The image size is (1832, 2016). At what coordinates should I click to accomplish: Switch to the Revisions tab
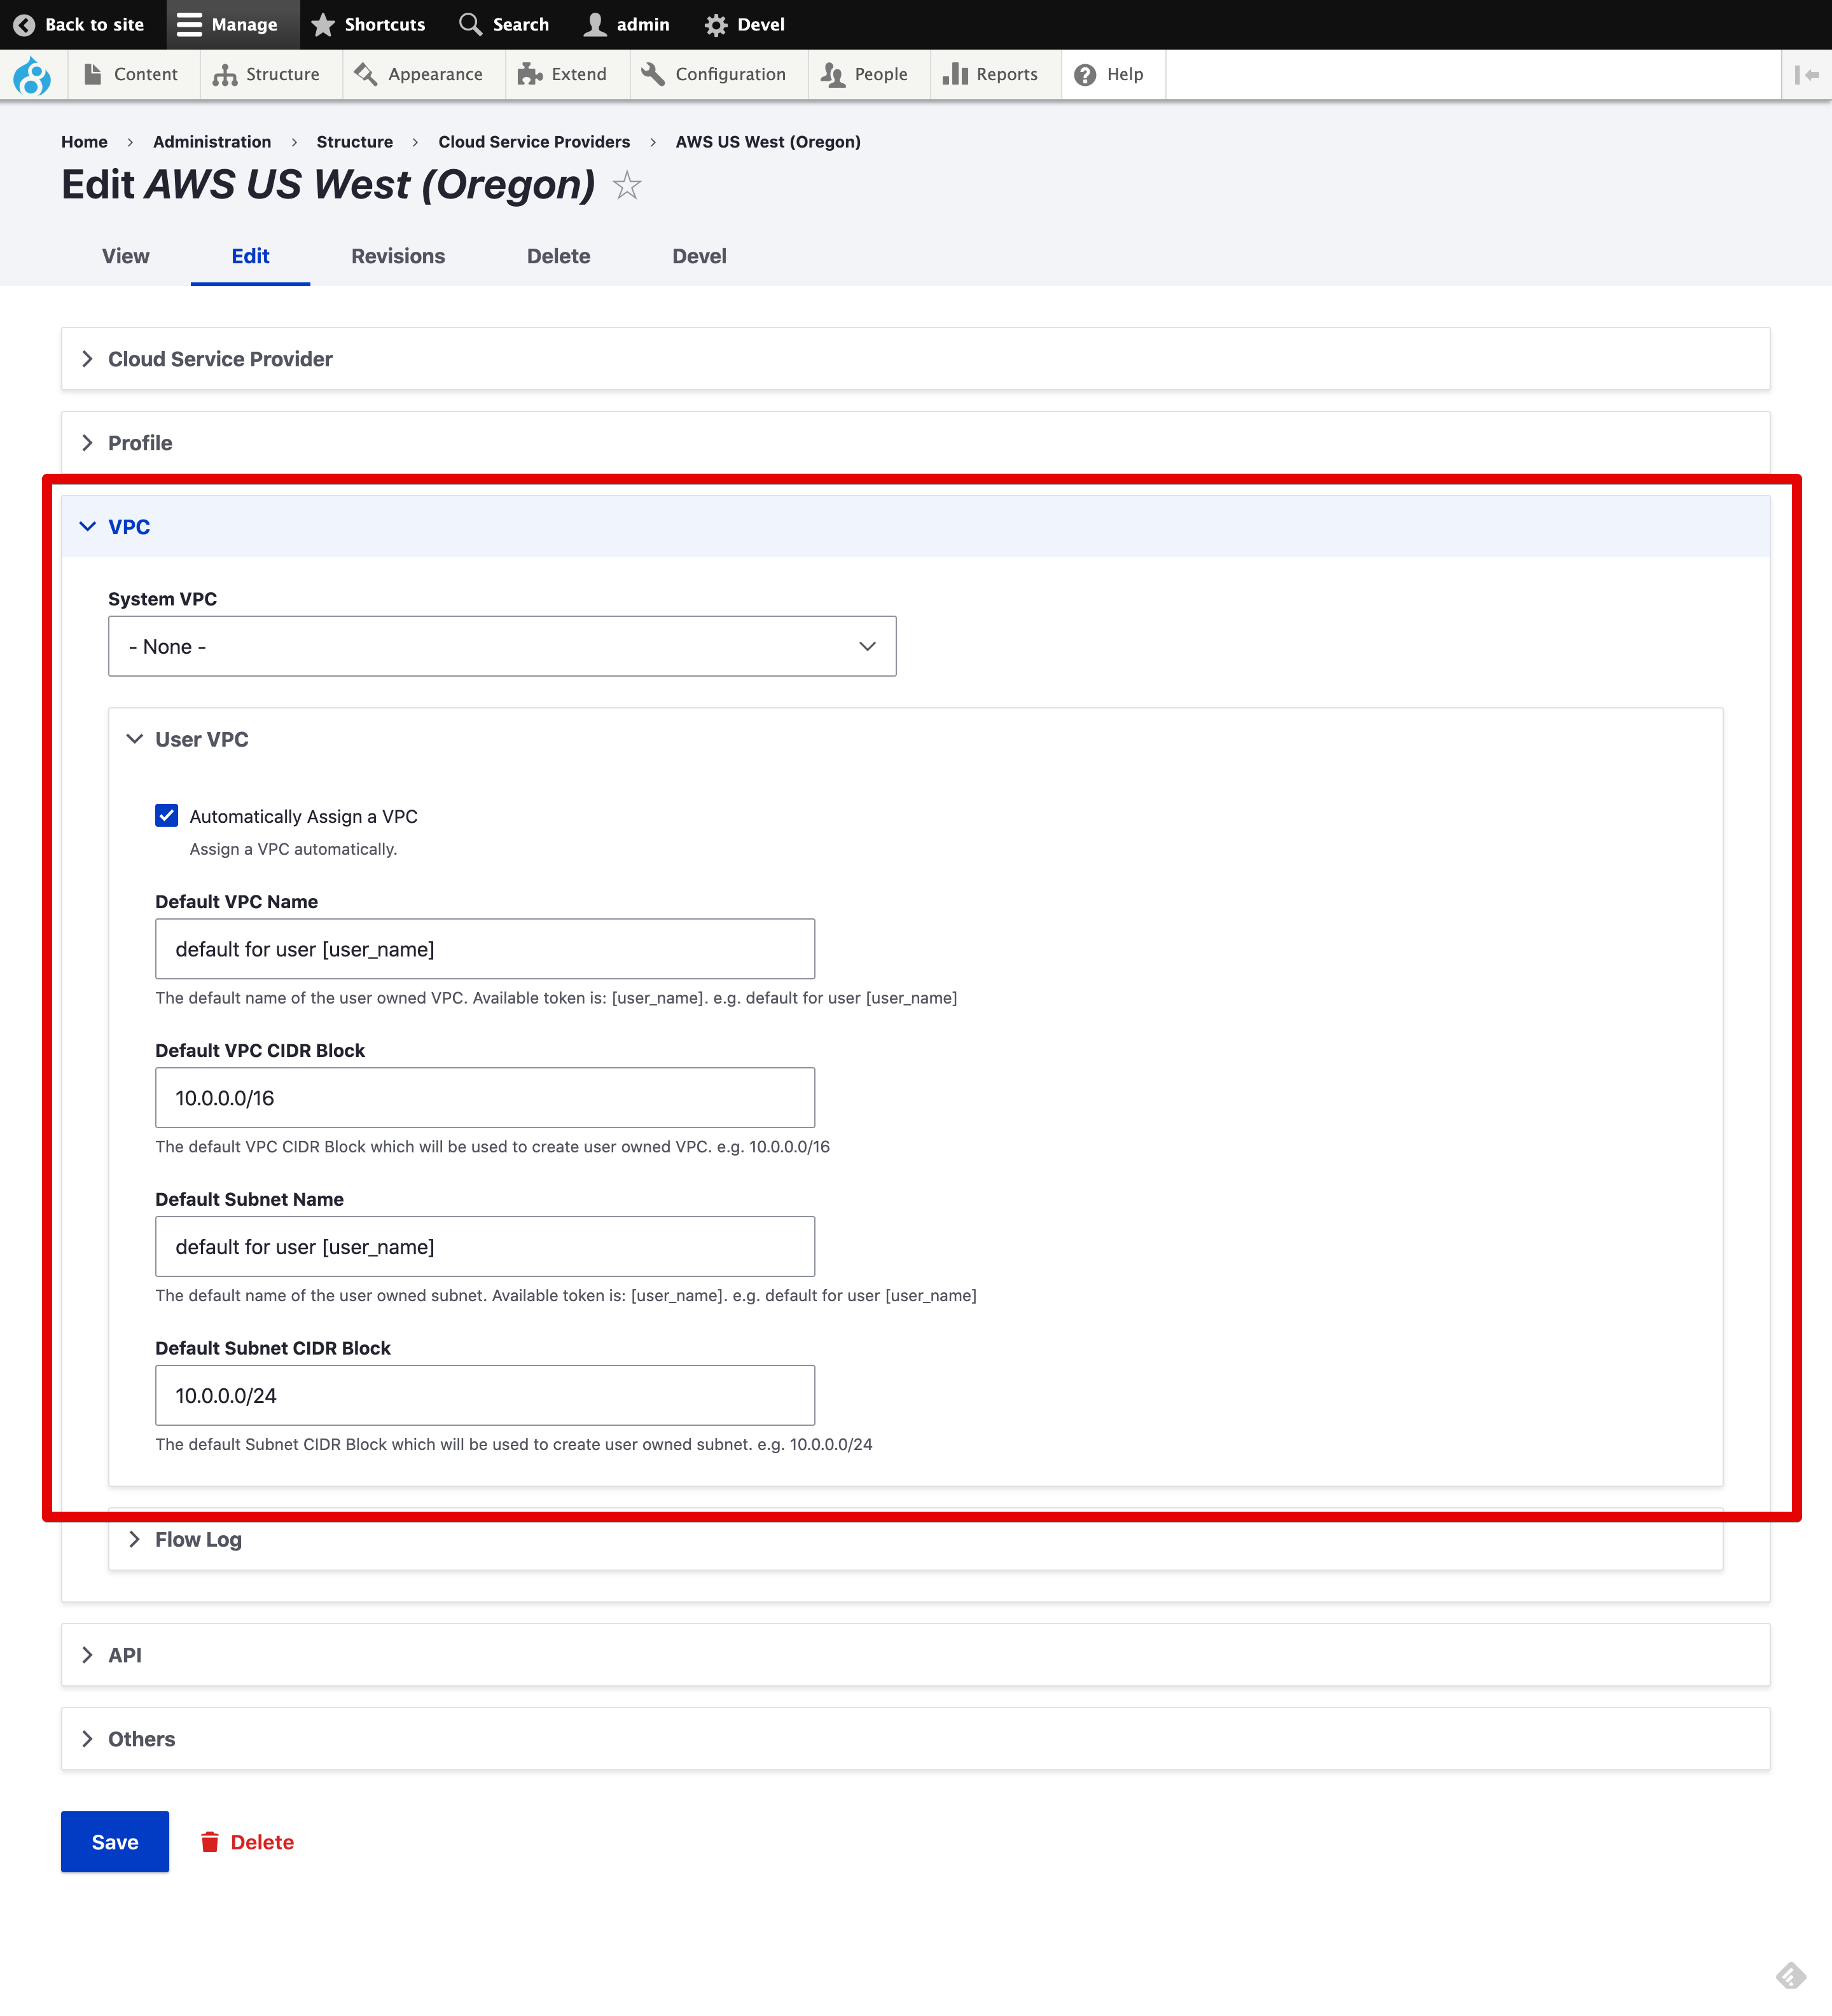tap(398, 256)
